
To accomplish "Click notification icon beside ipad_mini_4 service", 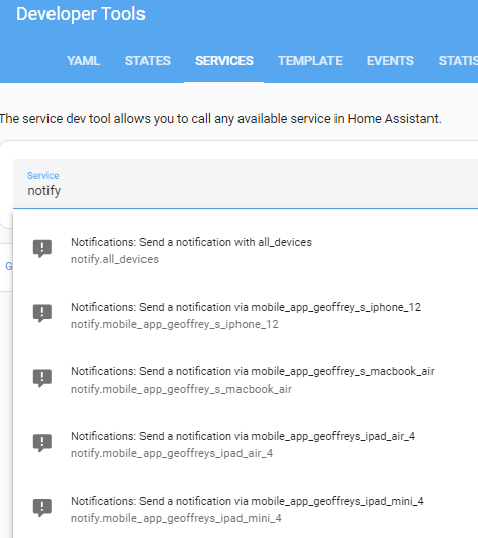I will 42,508.
